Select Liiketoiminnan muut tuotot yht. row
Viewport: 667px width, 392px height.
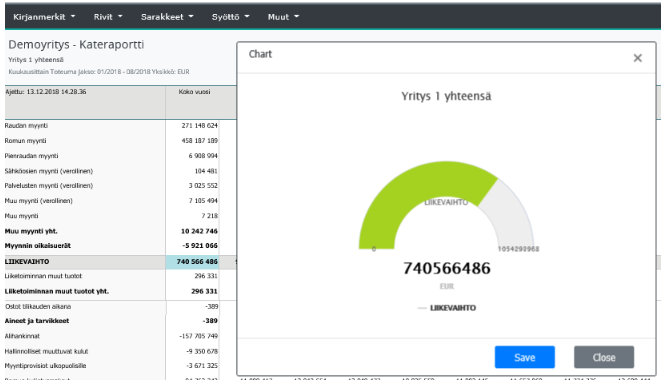coord(111,291)
